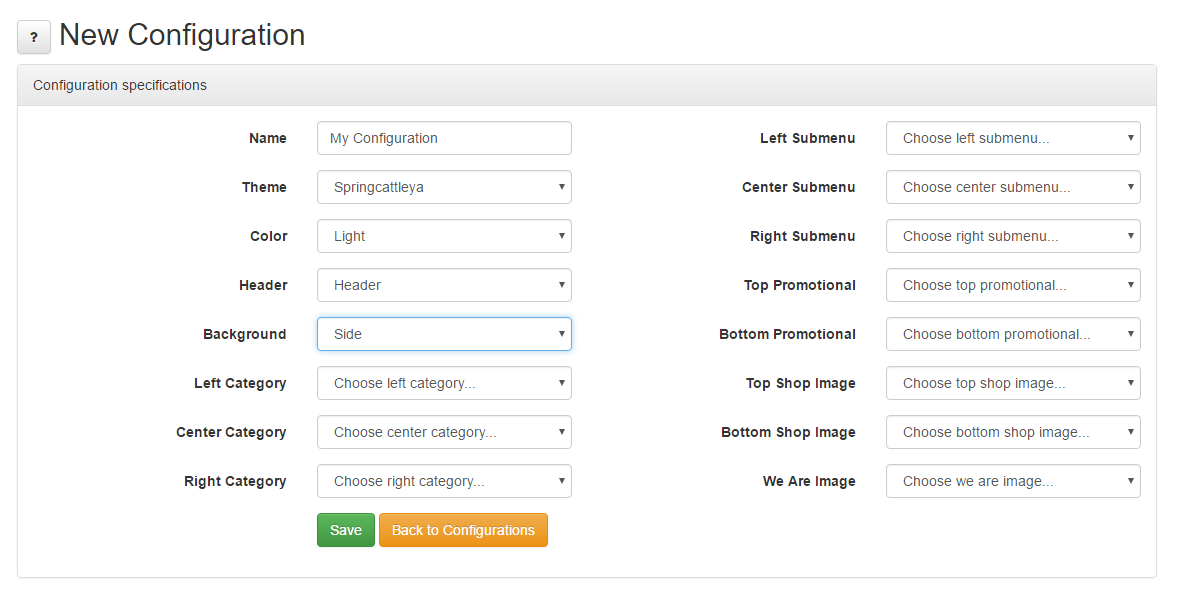The width and height of the screenshot is (1177, 597).
Task: Open the Left Submenu dropdown
Action: (1013, 138)
